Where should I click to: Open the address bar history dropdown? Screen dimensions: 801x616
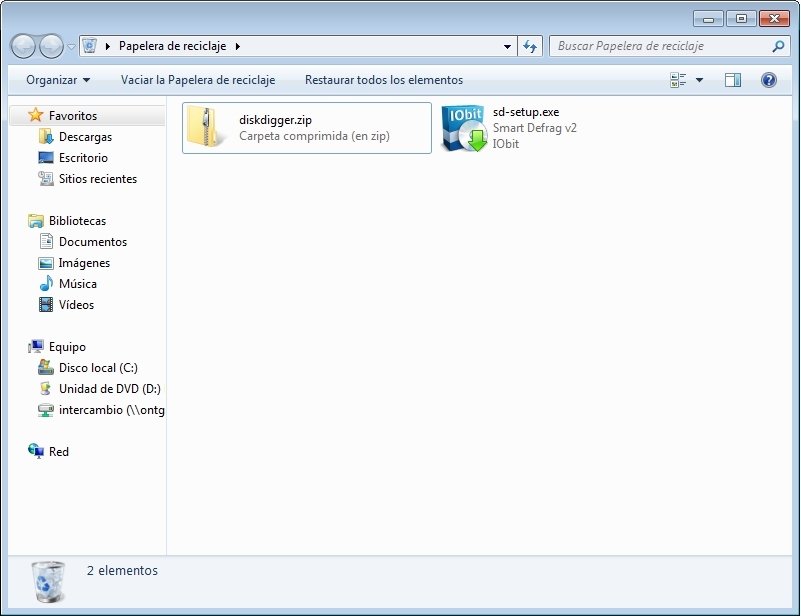(507, 46)
